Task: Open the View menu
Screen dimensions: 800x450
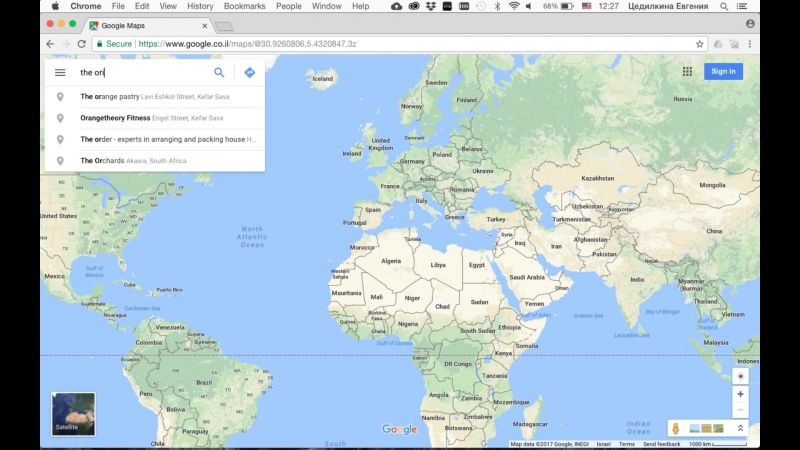Action: [x=168, y=6]
